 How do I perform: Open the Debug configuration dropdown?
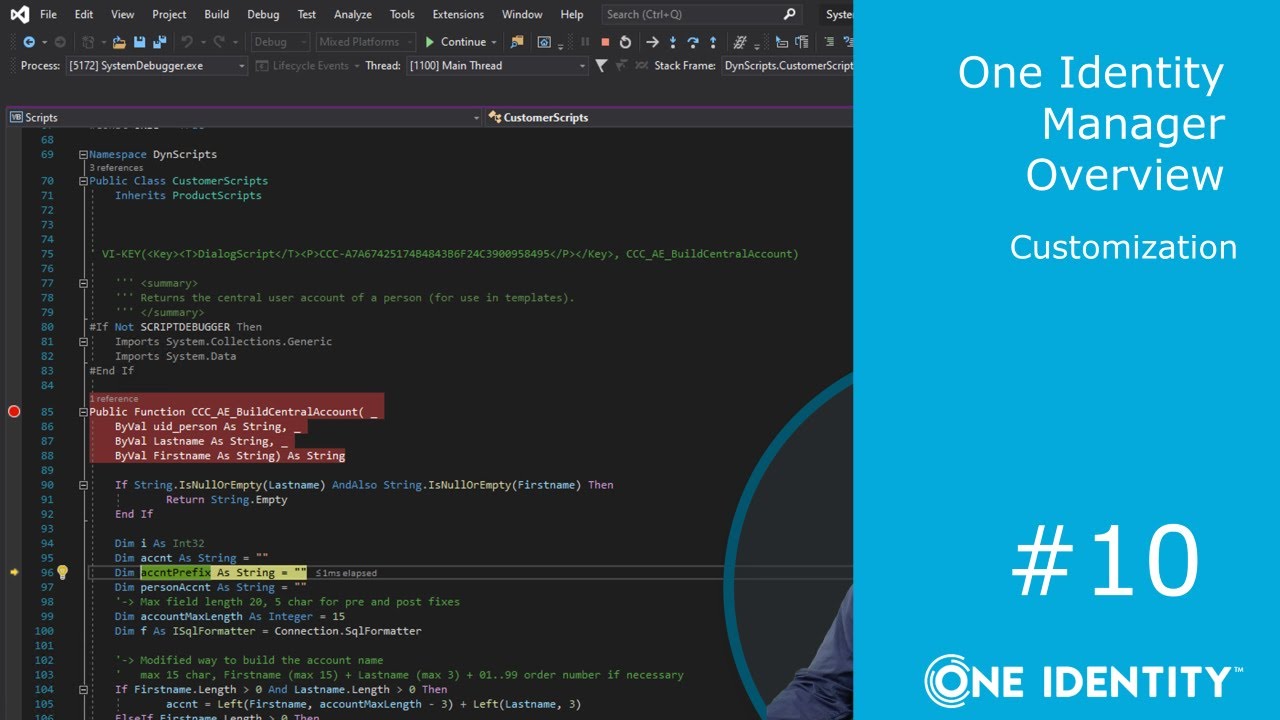click(280, 42)
